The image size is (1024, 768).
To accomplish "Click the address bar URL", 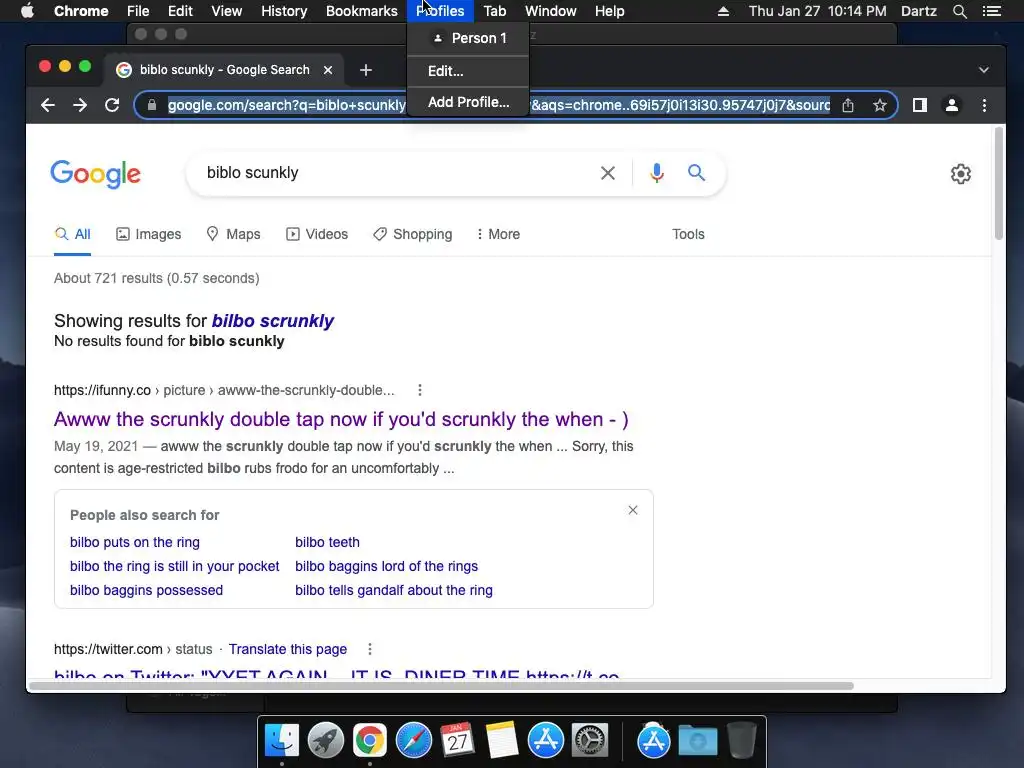I will coord(498,105).
